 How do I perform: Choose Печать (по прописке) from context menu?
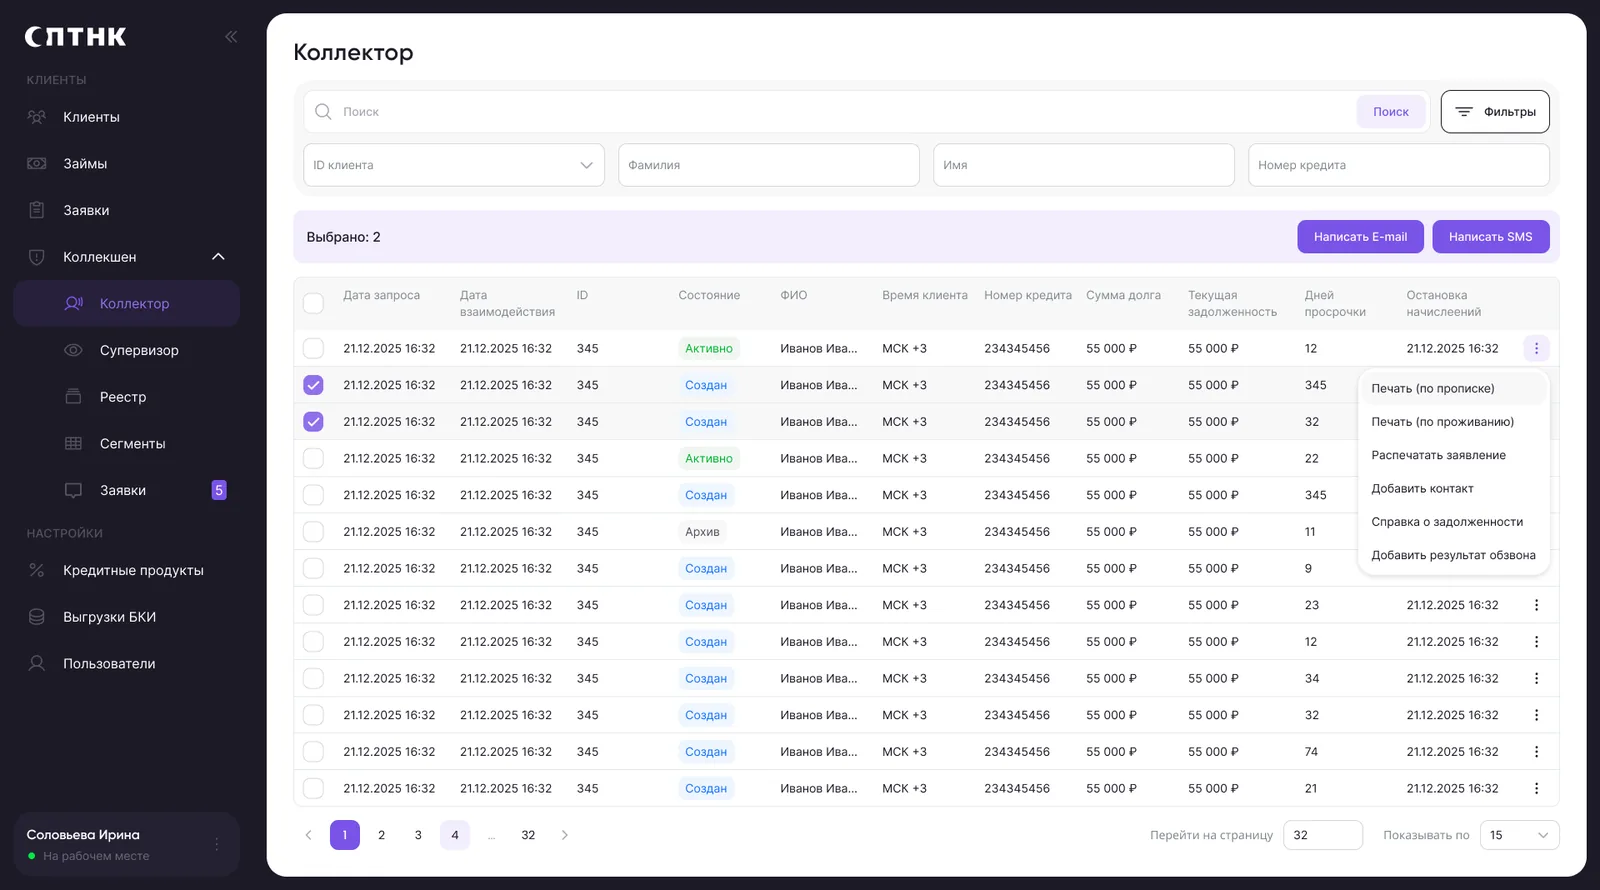(x=1453, y=388)
